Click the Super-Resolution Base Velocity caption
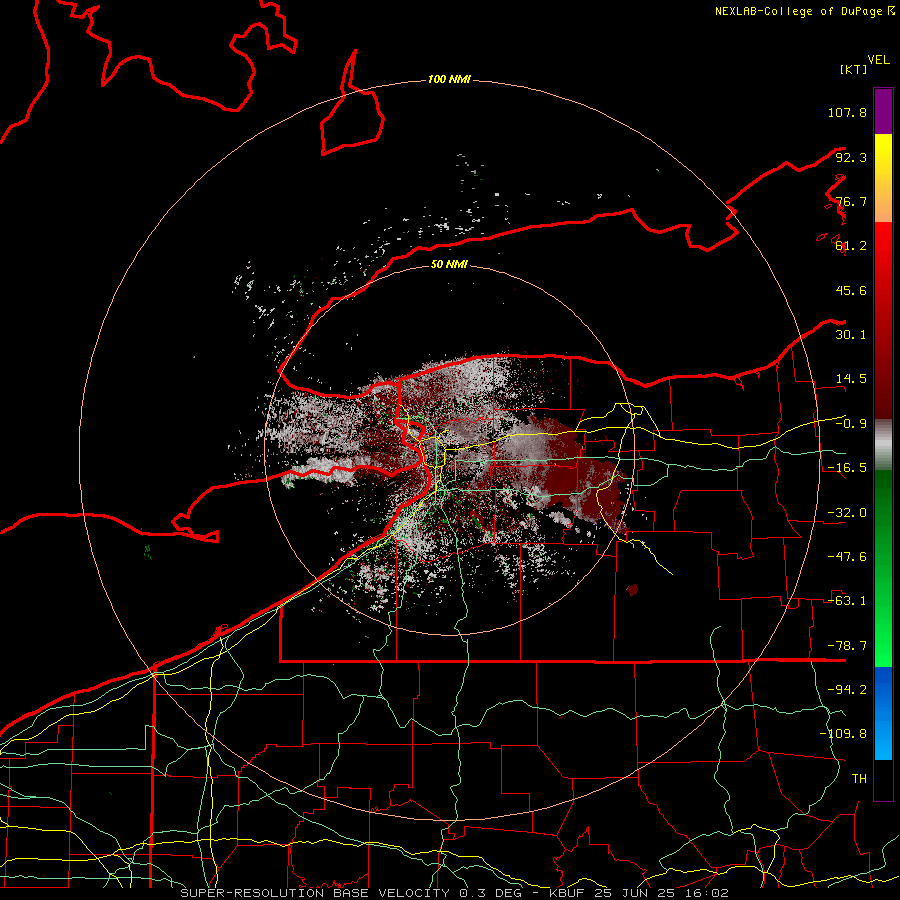This screenshot has width=900, height=900. pos(454,893)
